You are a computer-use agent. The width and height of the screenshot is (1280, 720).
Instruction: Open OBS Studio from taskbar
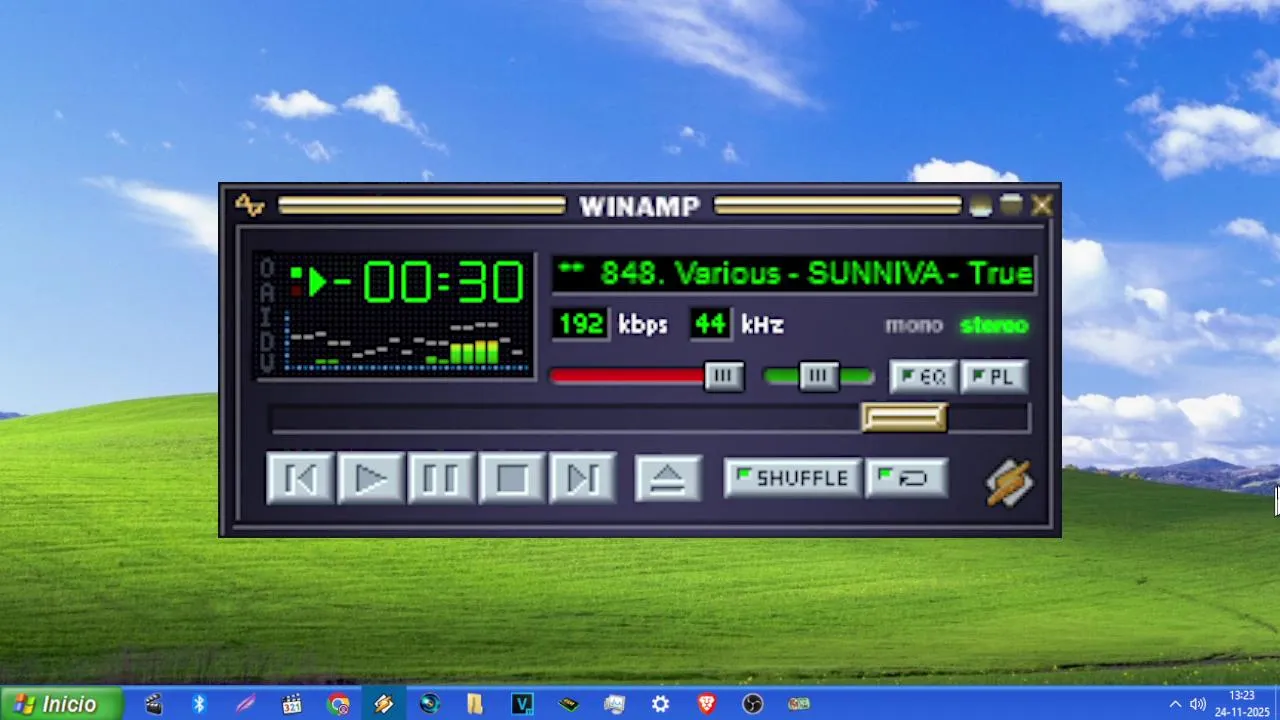pyautogui.click(x=753, y=704)
